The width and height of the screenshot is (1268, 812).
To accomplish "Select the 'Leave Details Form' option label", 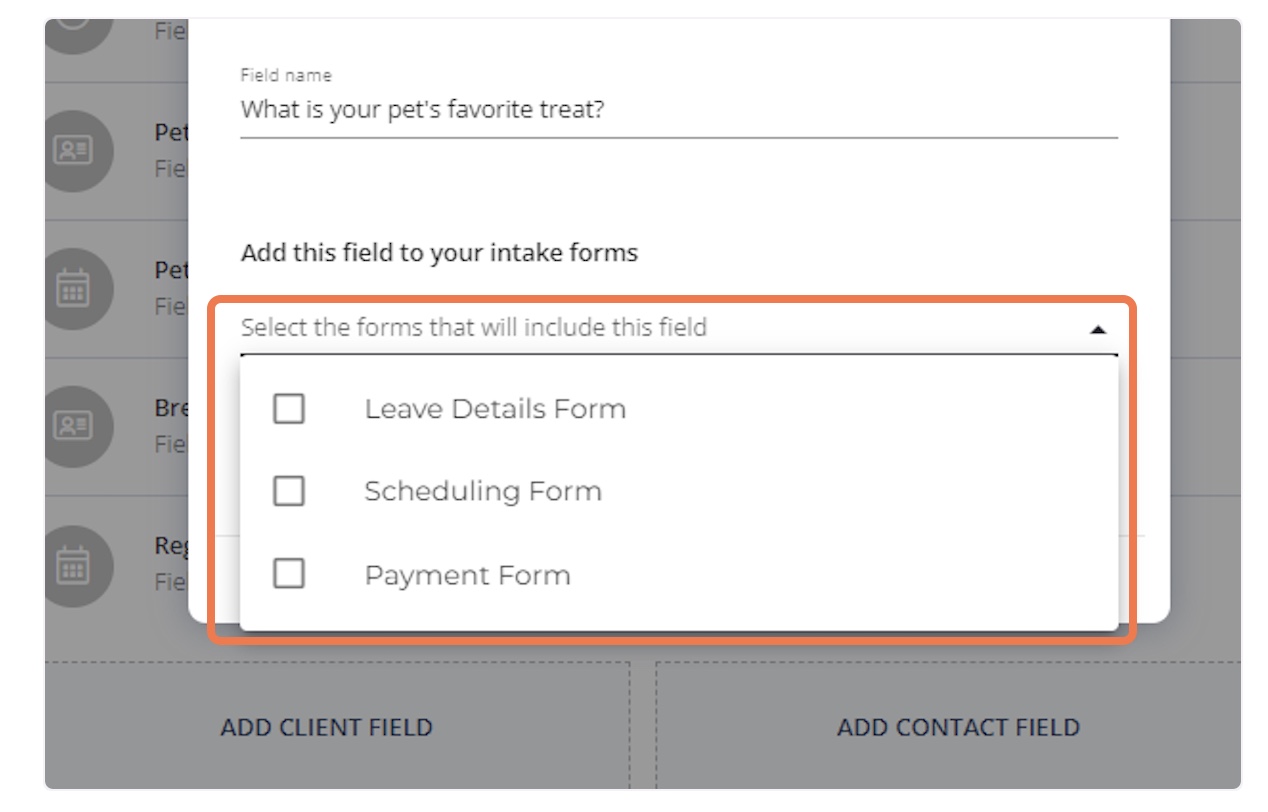I will click(x=495, y=409).
